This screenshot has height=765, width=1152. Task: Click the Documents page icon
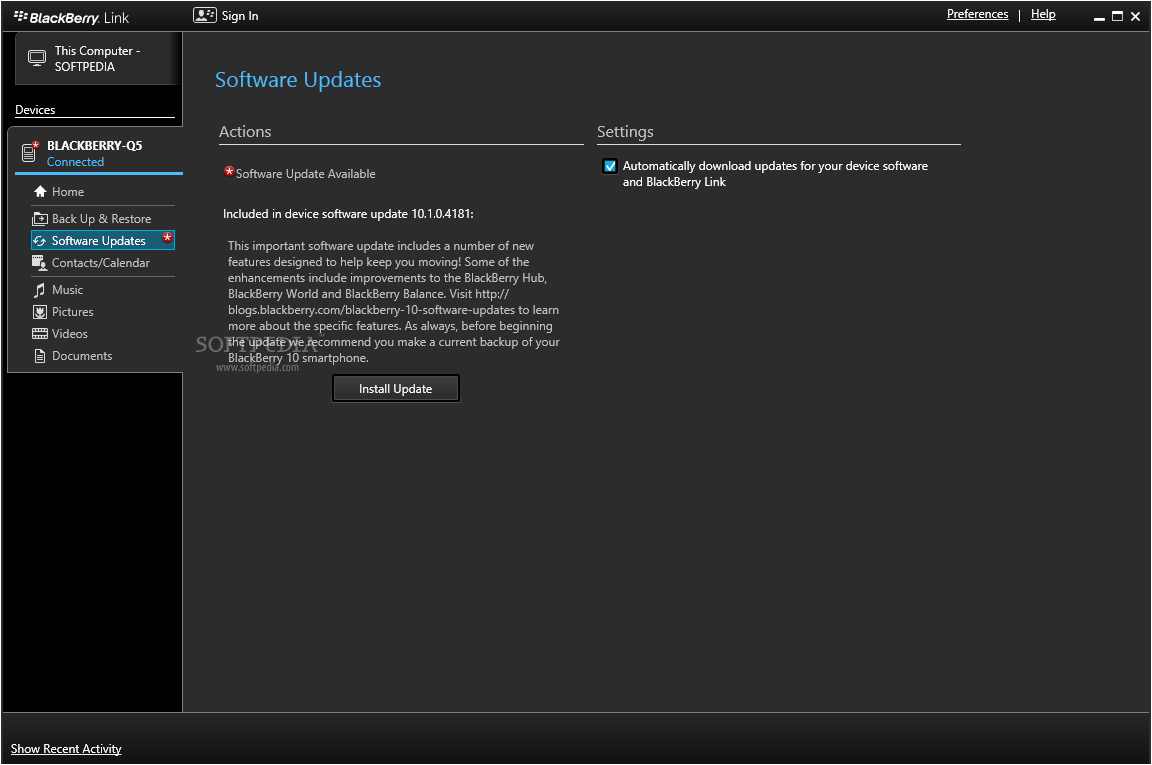40,356
